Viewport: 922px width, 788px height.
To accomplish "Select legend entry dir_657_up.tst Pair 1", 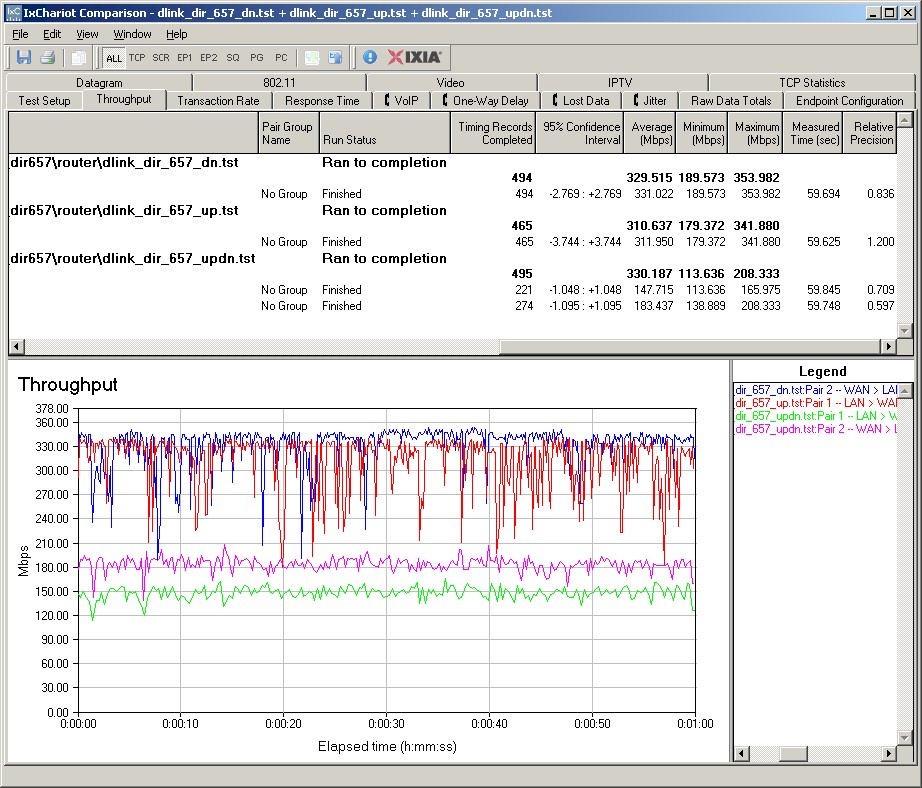I will (816, 403).
